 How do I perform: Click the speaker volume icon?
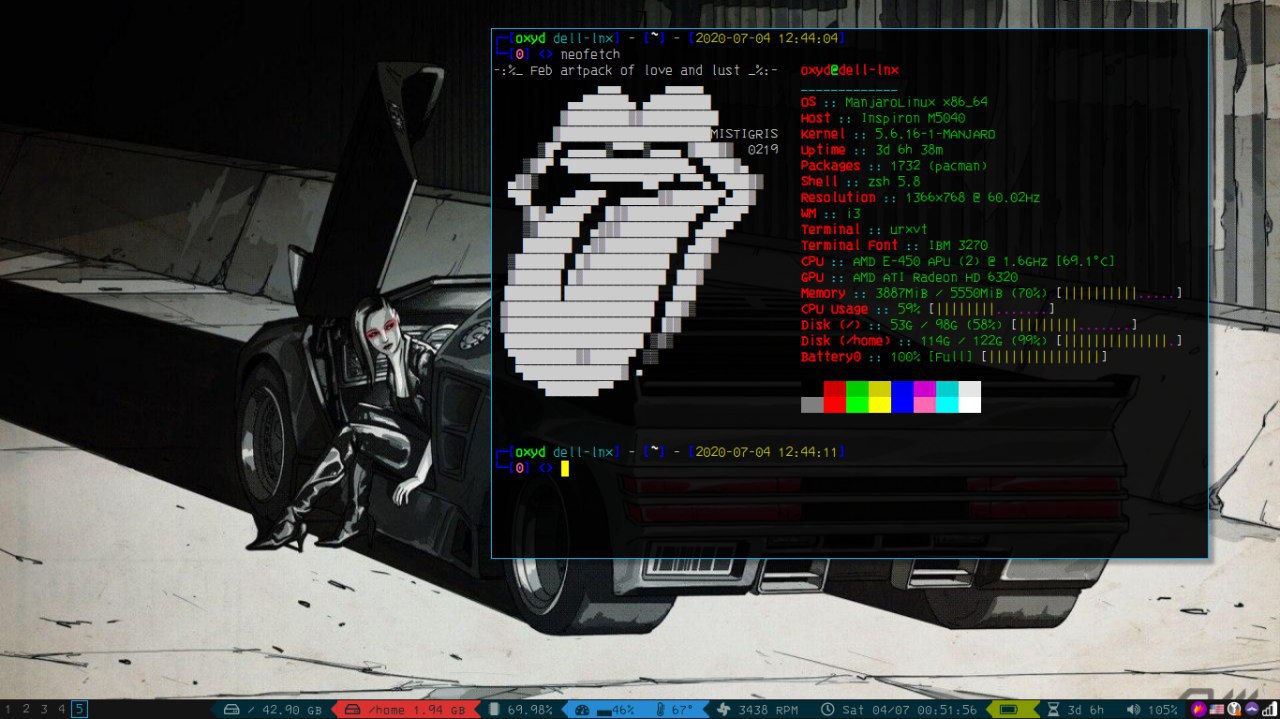pyautogui.click(x=1133, y=709)
